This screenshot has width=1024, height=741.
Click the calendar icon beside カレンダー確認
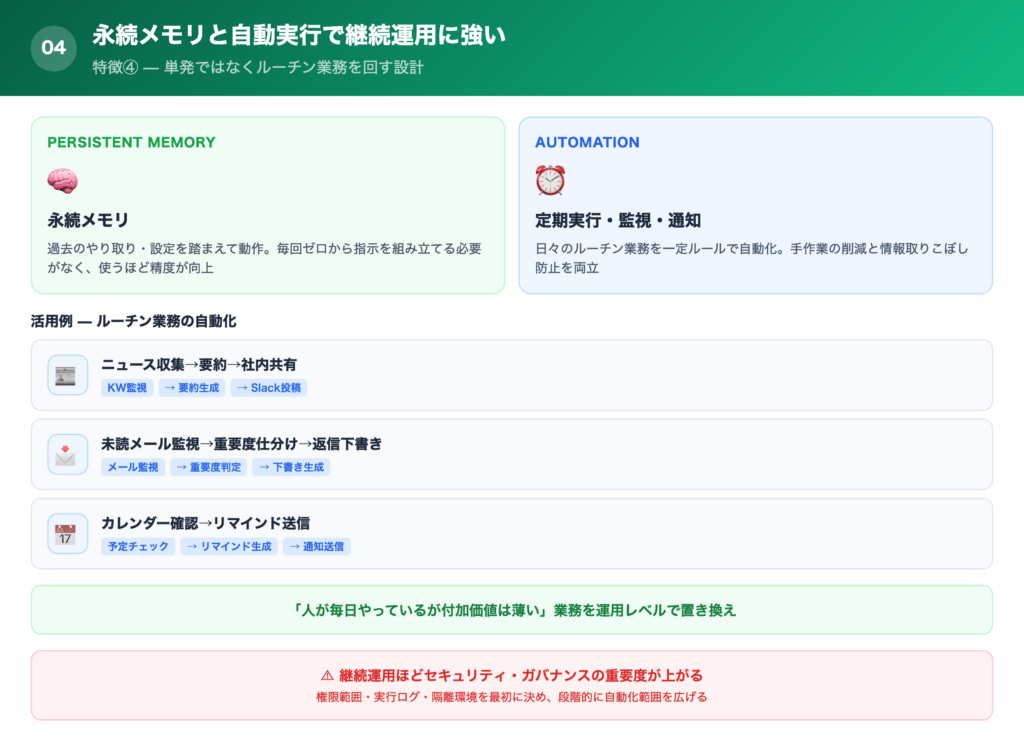(x=67, y=534)
